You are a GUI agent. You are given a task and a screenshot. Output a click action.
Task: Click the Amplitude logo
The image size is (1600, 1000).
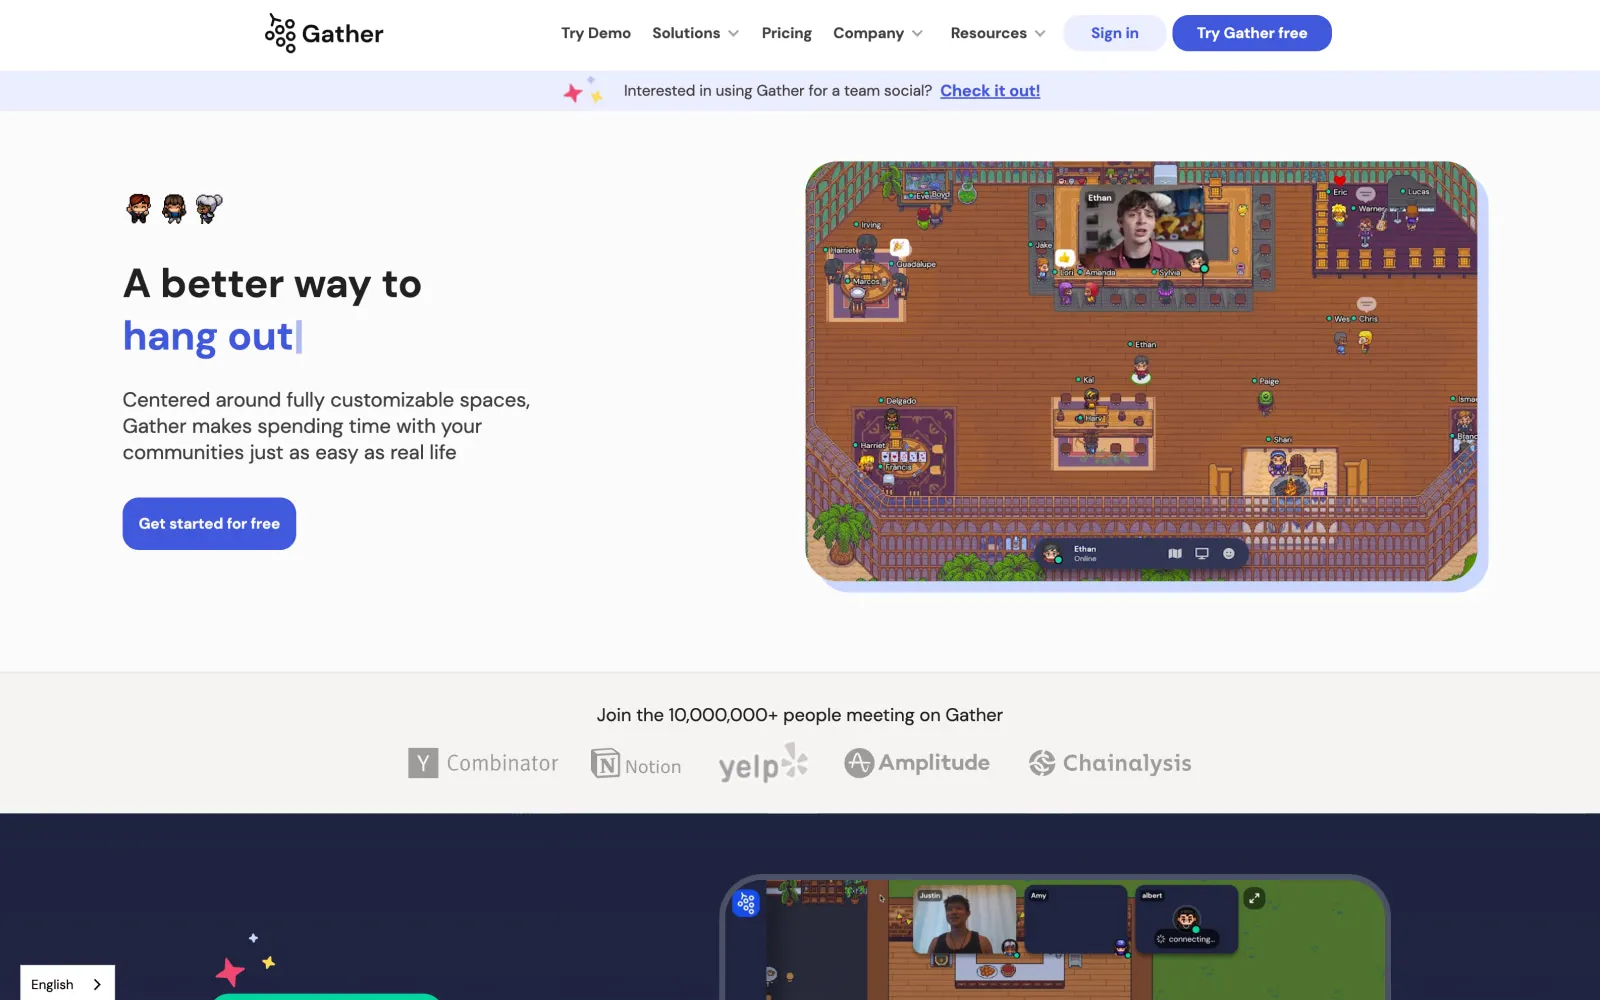(x=917, y=763)
